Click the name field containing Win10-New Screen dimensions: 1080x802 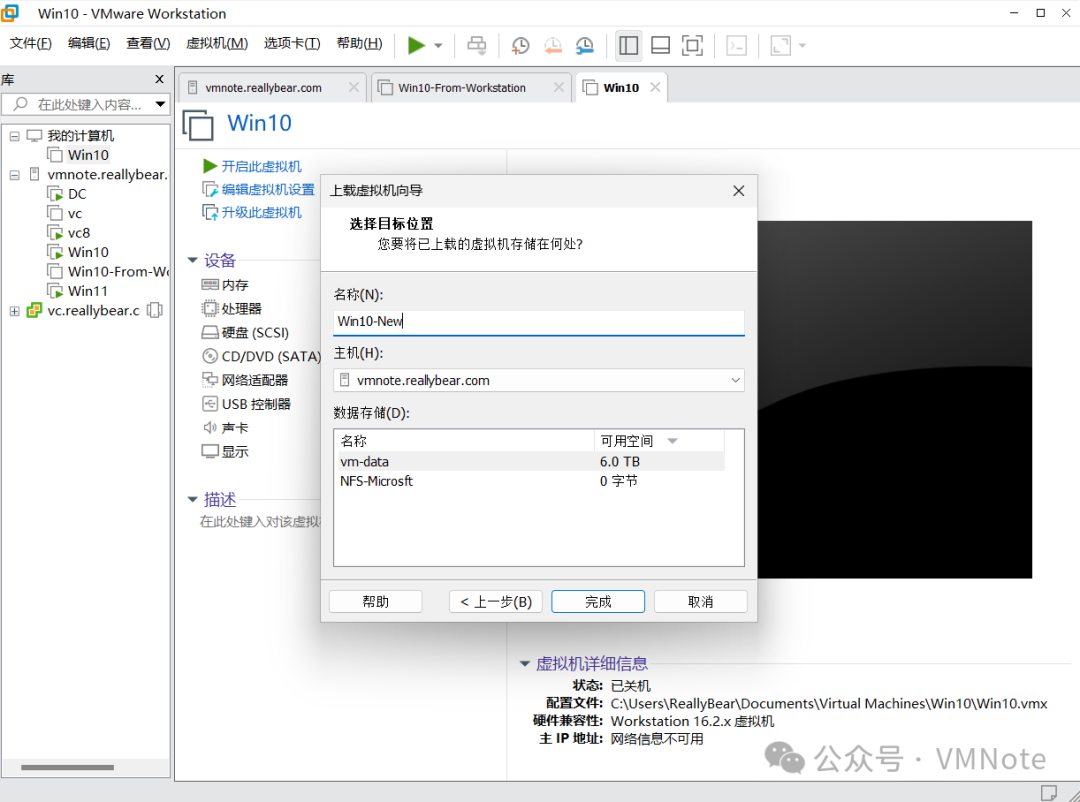click(539, 322)
